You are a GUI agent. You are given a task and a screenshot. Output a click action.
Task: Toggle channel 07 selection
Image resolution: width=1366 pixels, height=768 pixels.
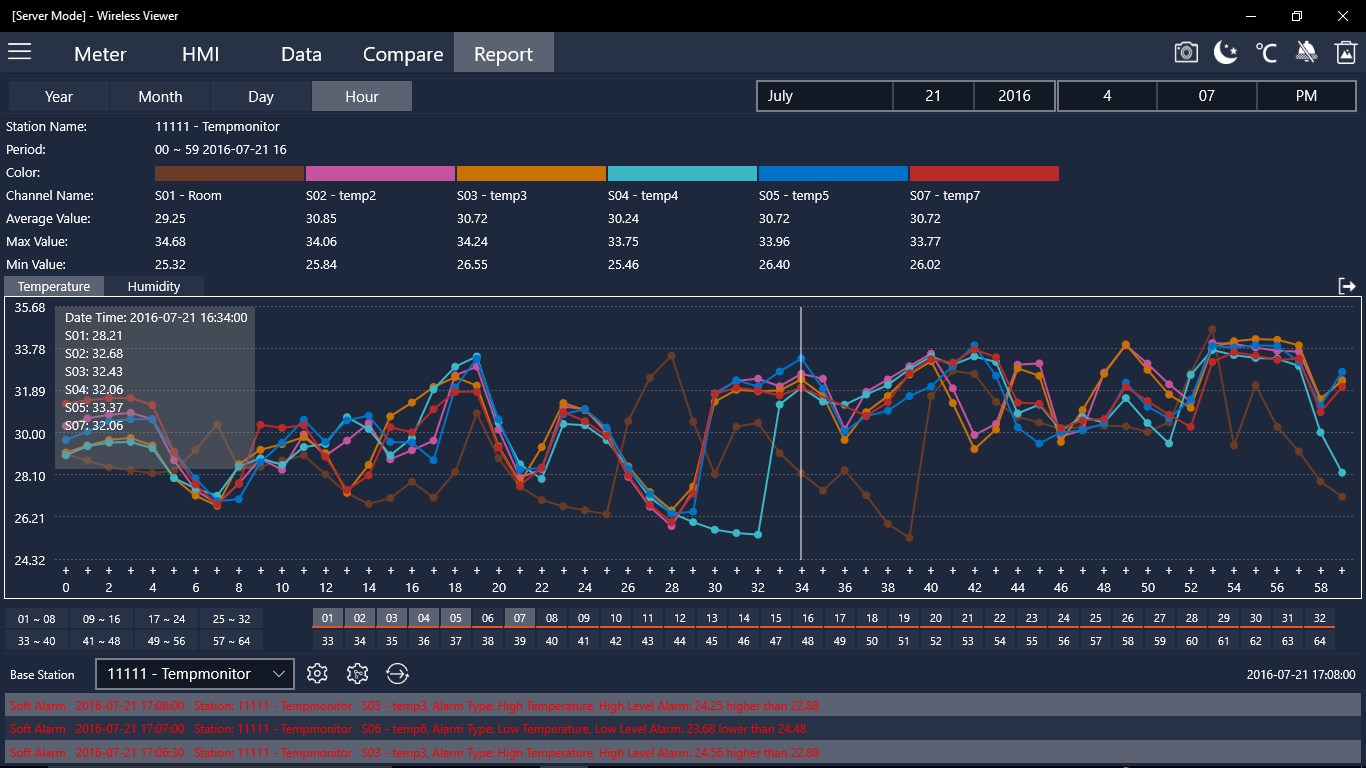click(519, 618)
